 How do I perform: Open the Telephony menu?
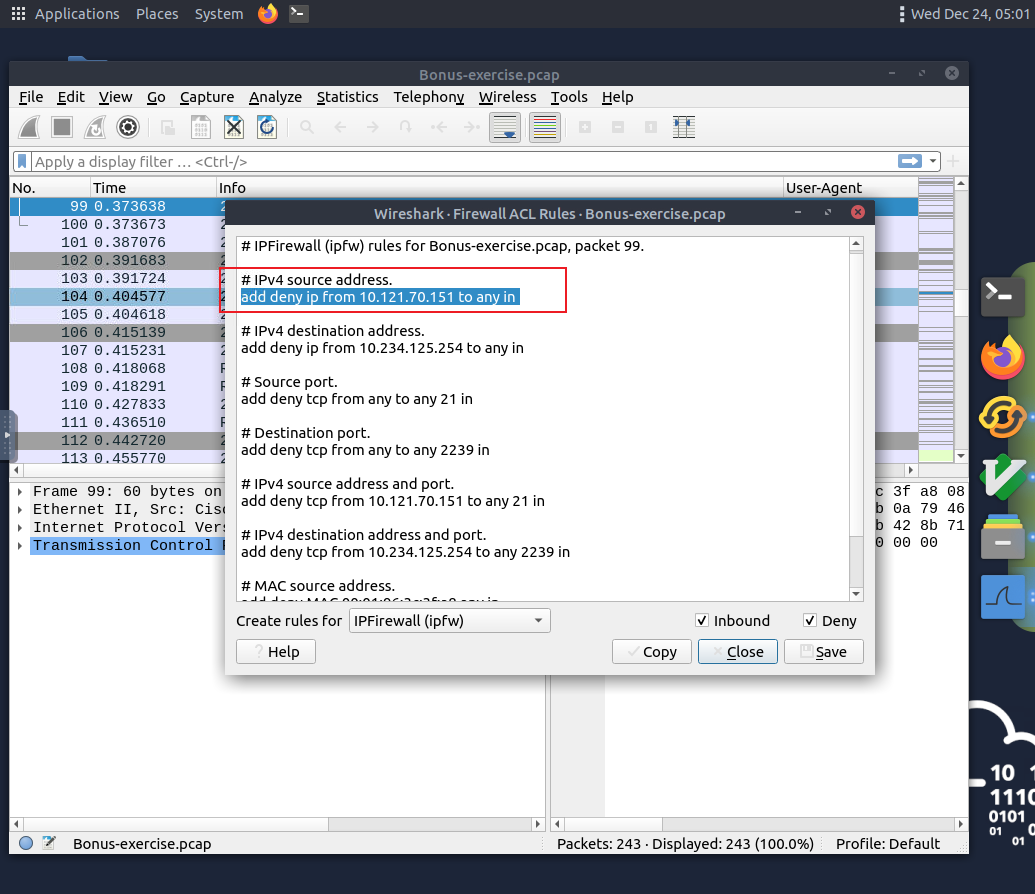[x=428, y=97]
